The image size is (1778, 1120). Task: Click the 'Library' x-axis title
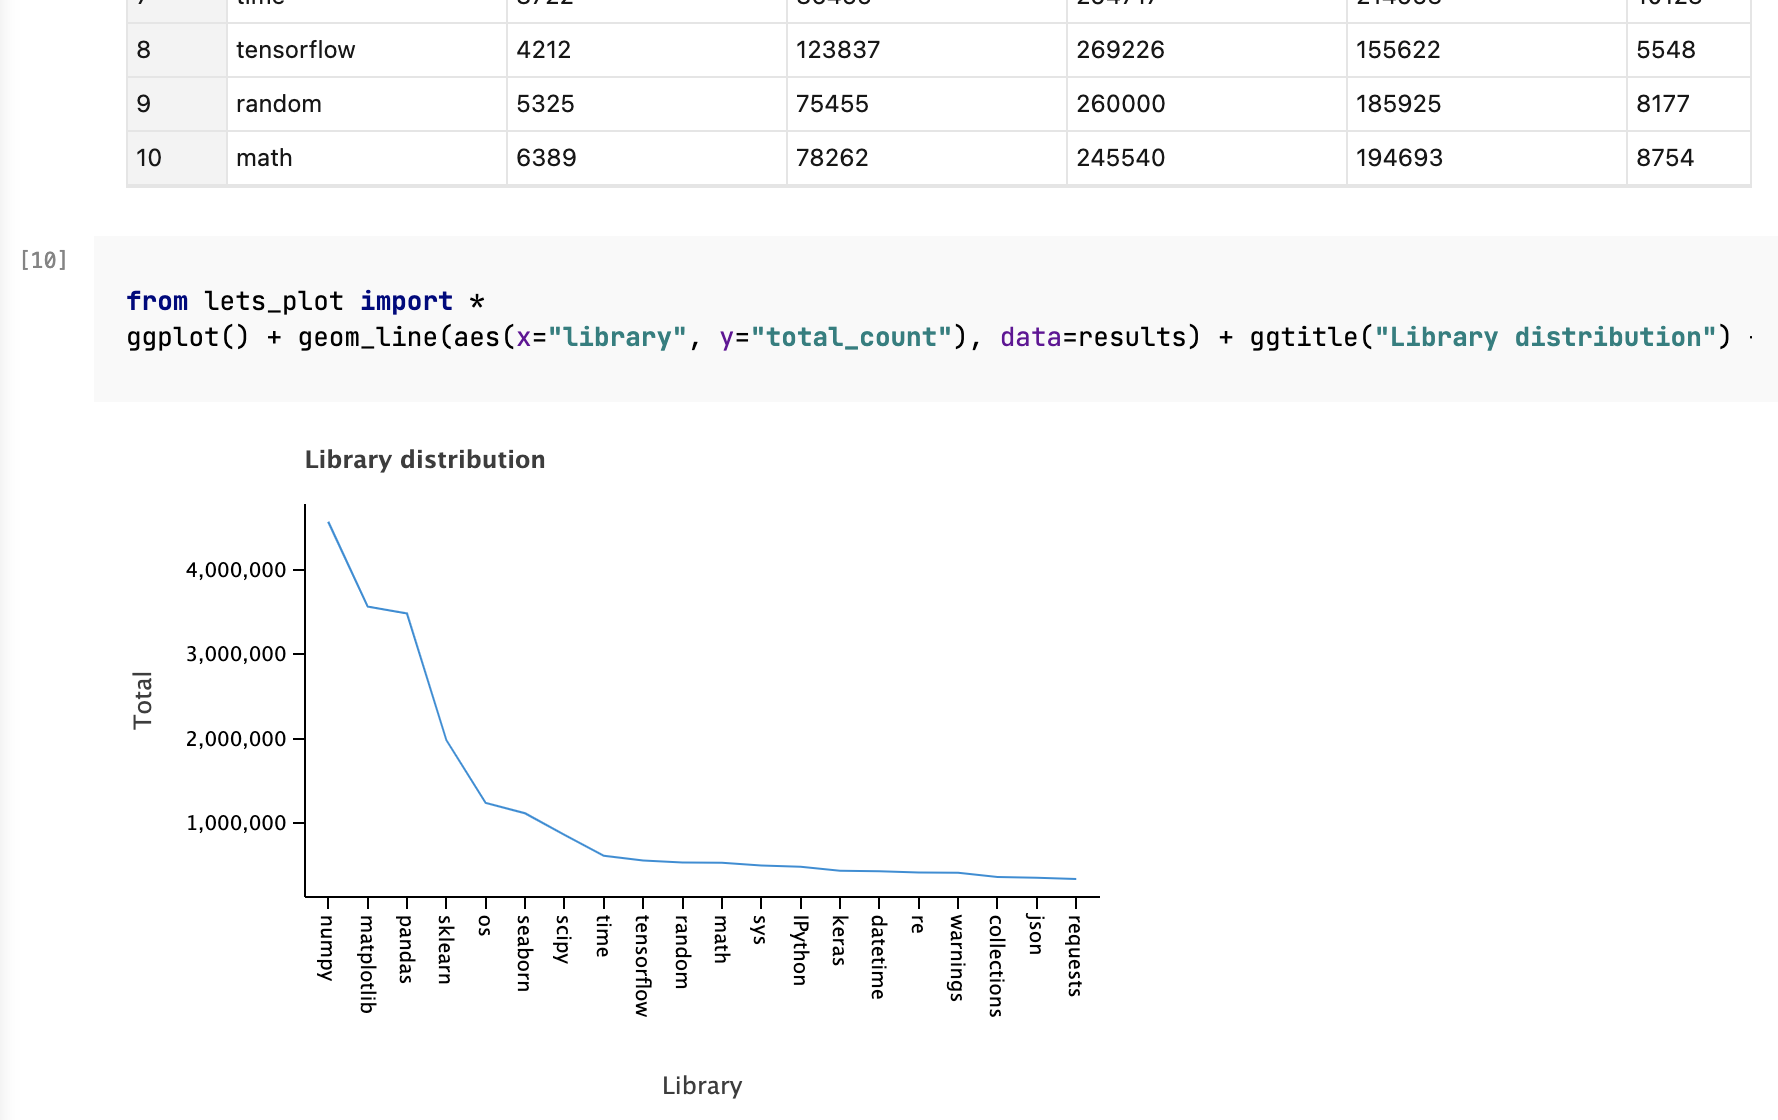click(702, 1085)
